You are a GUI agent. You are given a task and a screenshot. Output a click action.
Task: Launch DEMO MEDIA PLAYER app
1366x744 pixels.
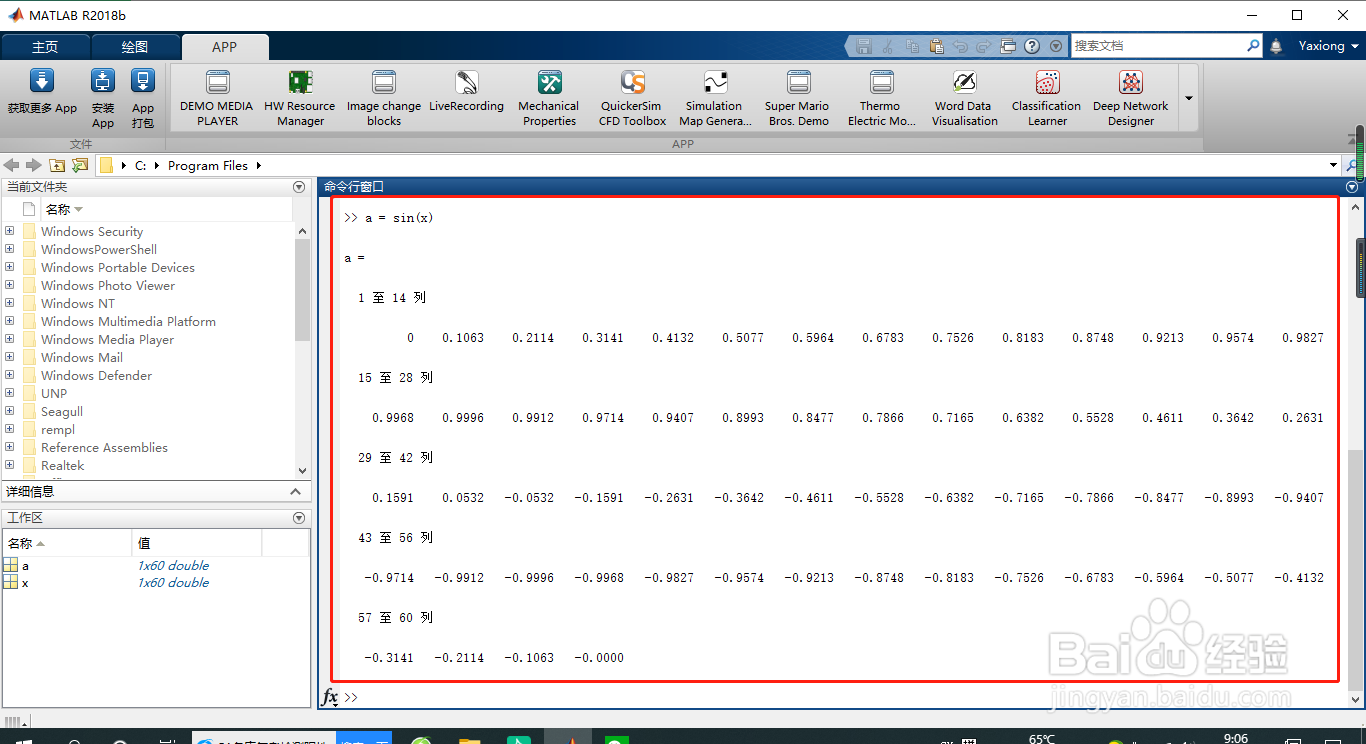click(217, 98)
